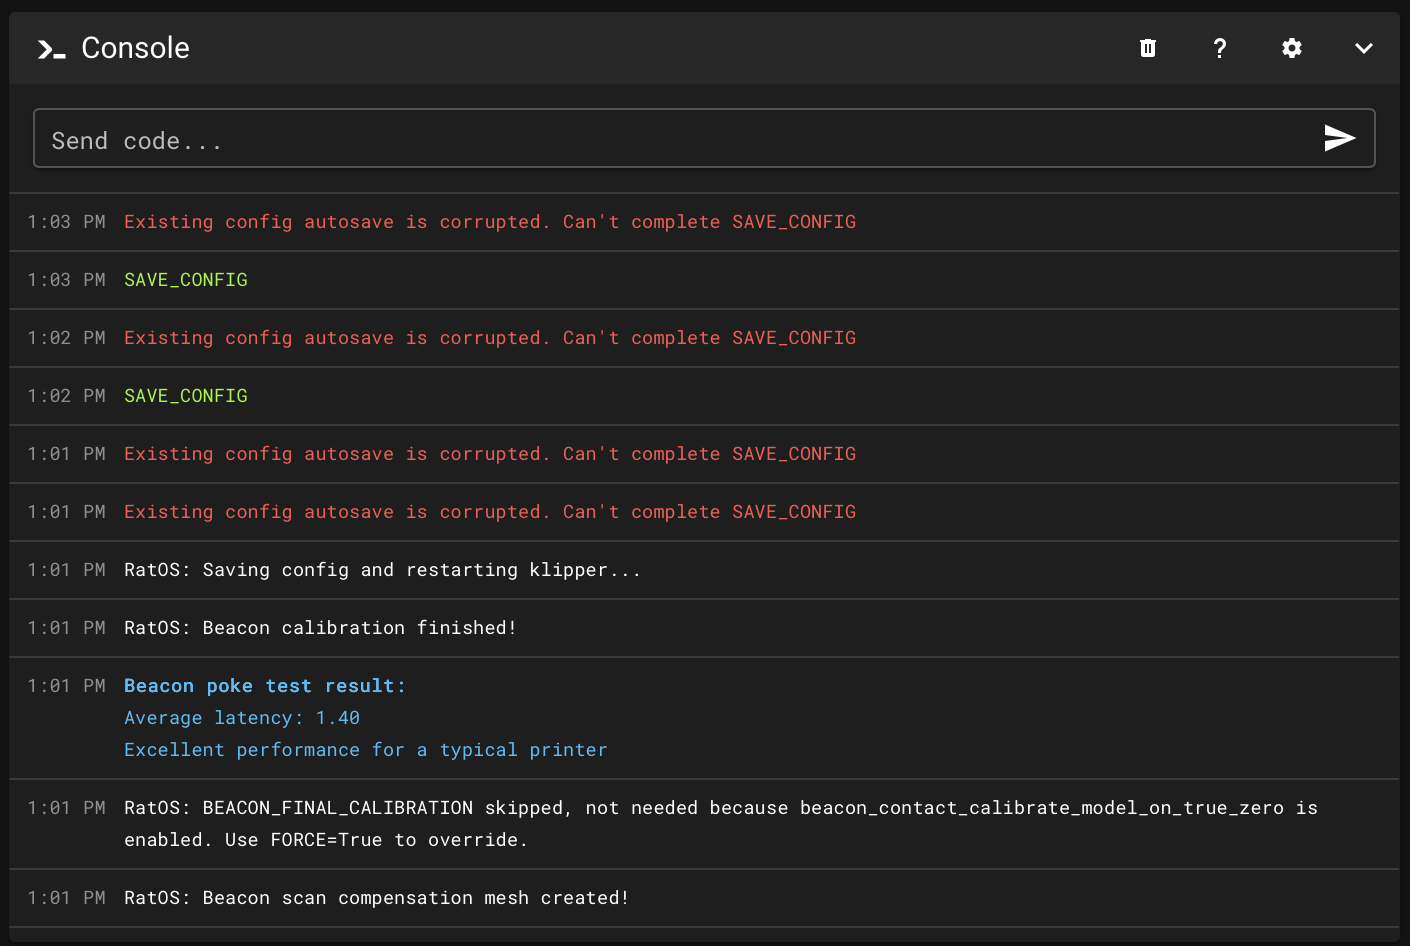This screenshot has width=1410, height=946.
Task: Collapse the Console panel with the chevron
Action: 1363,47
